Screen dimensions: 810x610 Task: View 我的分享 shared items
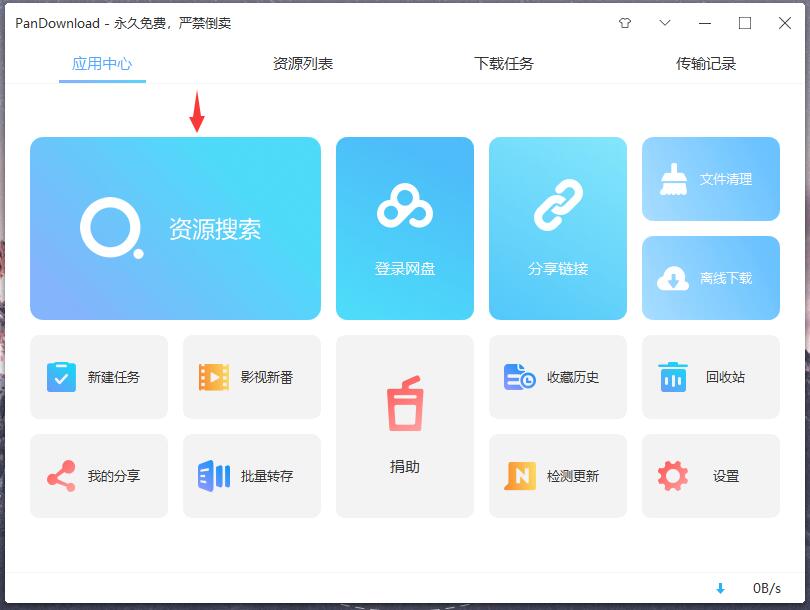click(x=99, y=476)
